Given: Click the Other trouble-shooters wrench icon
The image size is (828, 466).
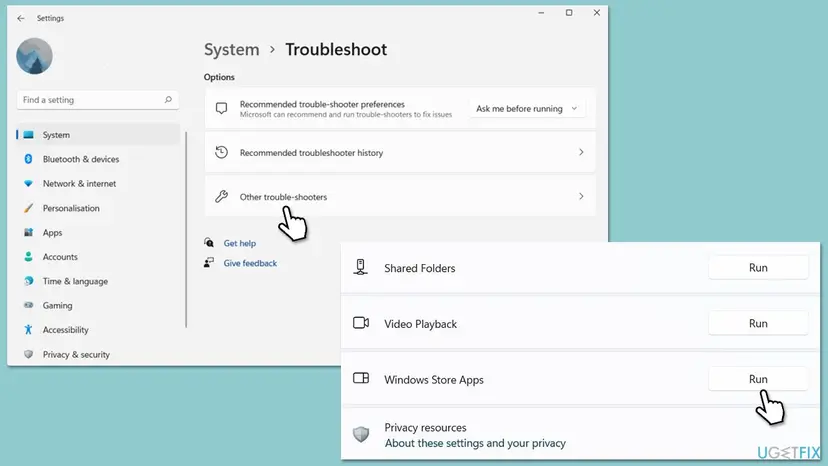Looking at the screenshot, I should [x=222, y=197].
